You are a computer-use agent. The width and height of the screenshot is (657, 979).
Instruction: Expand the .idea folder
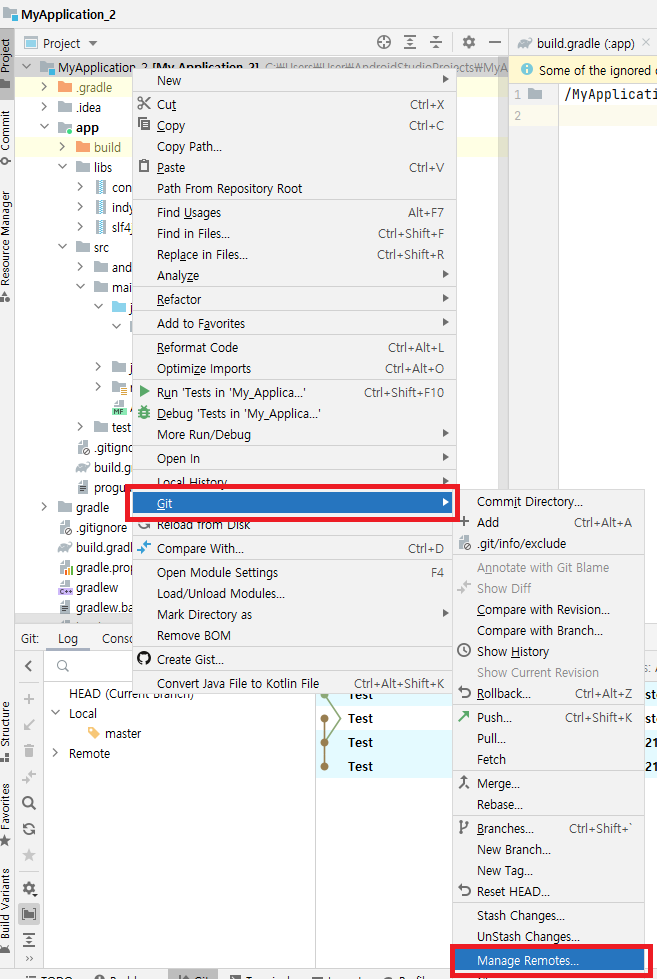44,107
